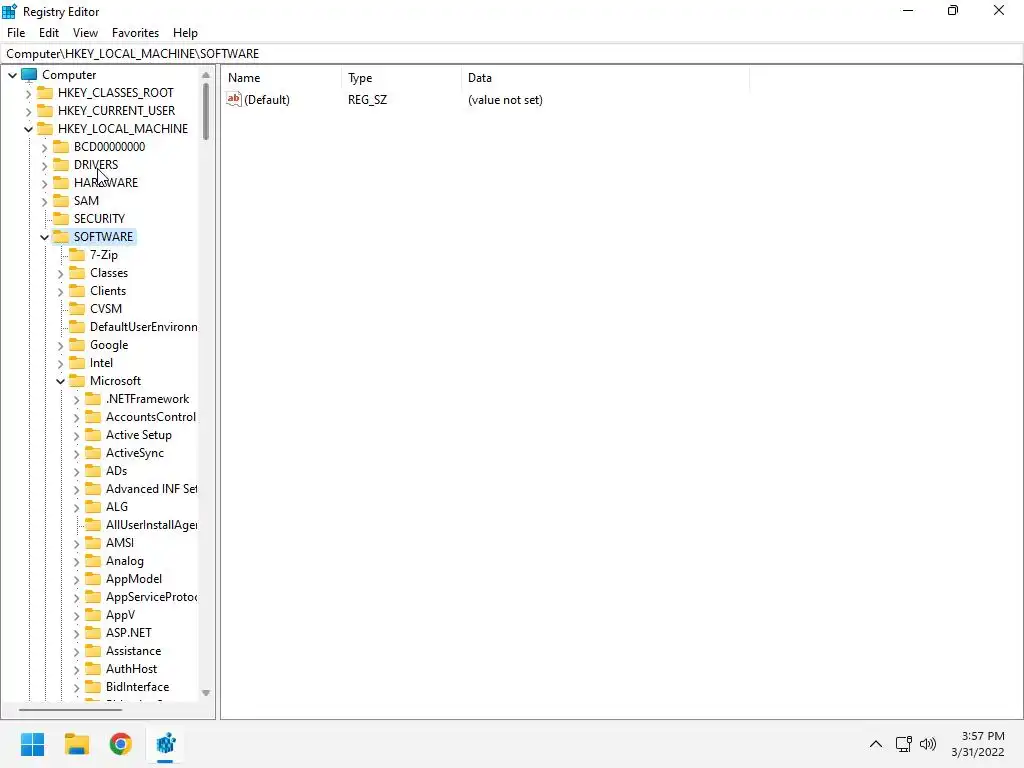Collapse the SOFTWARE key chevron
1024x768 pixels.
[44, 237]
